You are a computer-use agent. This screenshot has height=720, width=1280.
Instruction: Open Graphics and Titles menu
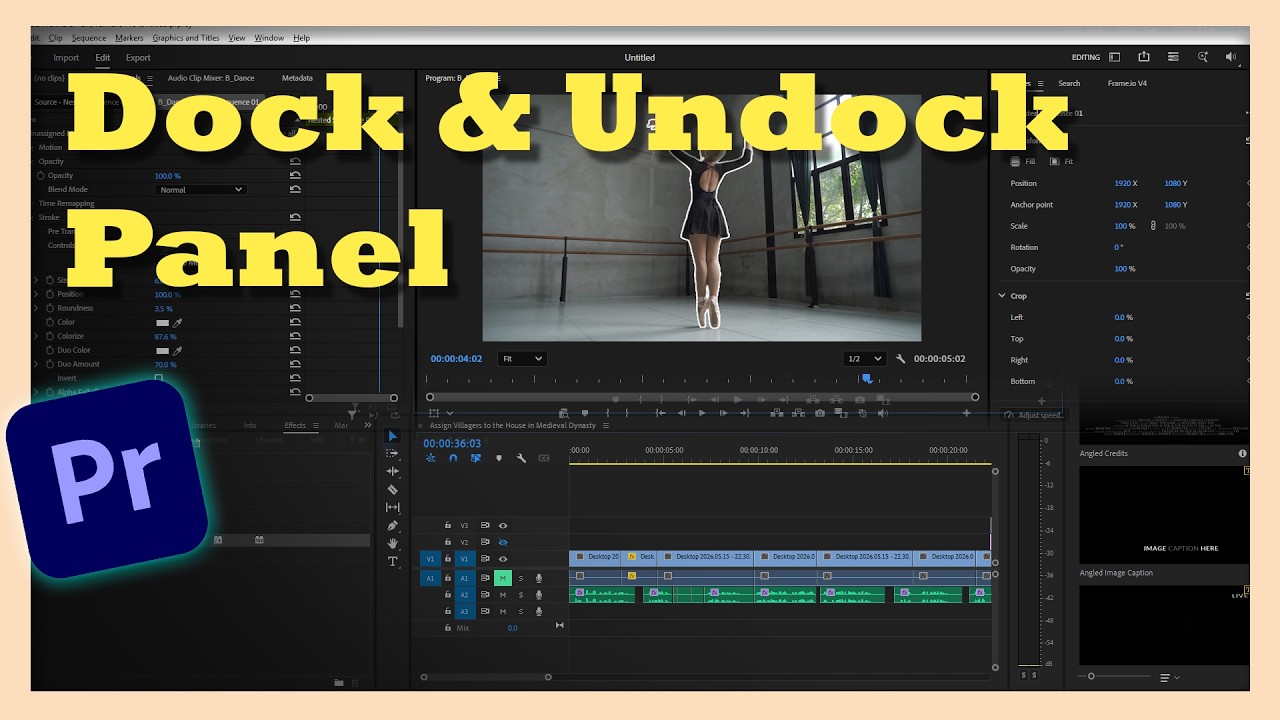pos(186,38)
